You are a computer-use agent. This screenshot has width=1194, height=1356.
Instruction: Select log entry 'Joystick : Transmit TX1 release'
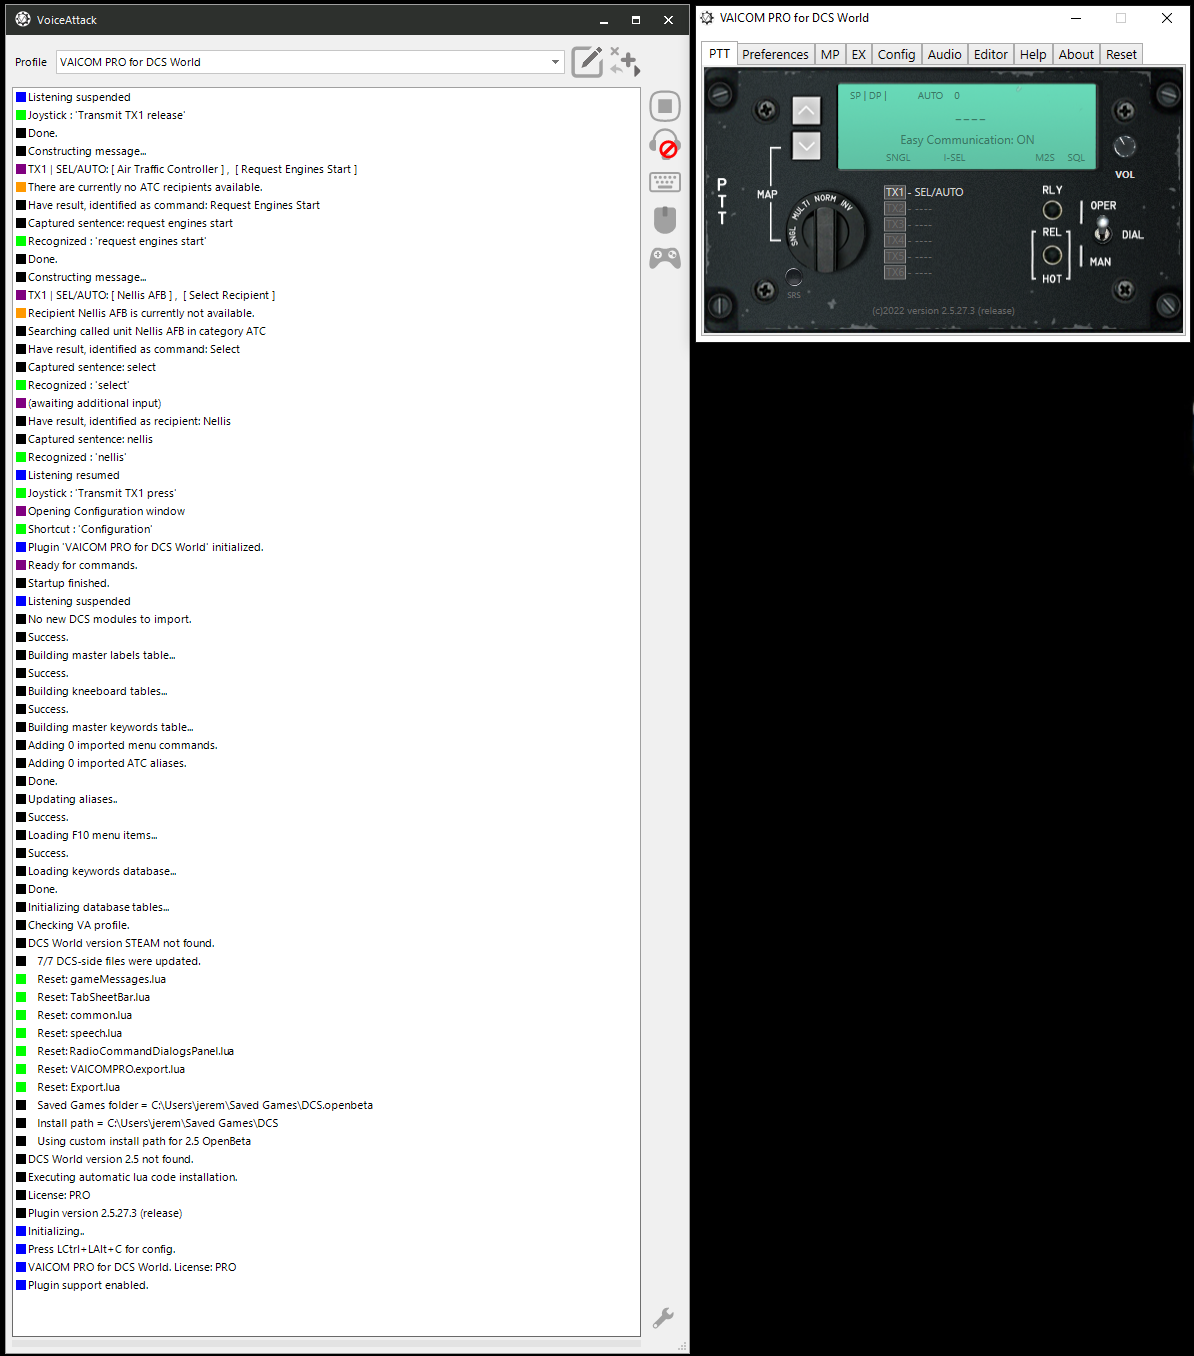pos(106,115)
